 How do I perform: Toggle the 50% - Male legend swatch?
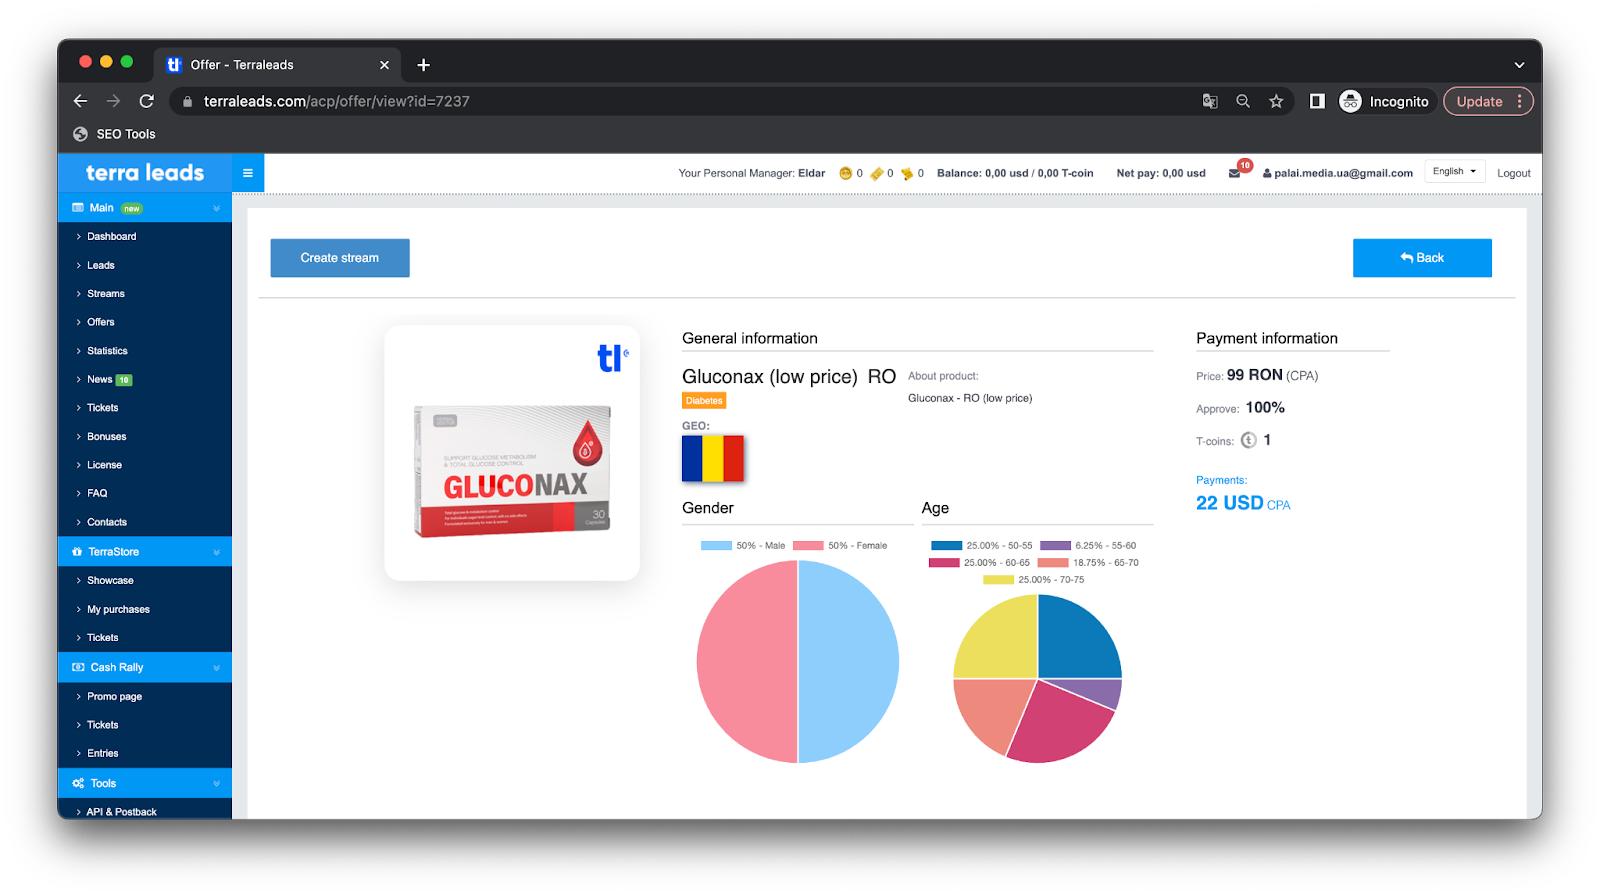716,546
